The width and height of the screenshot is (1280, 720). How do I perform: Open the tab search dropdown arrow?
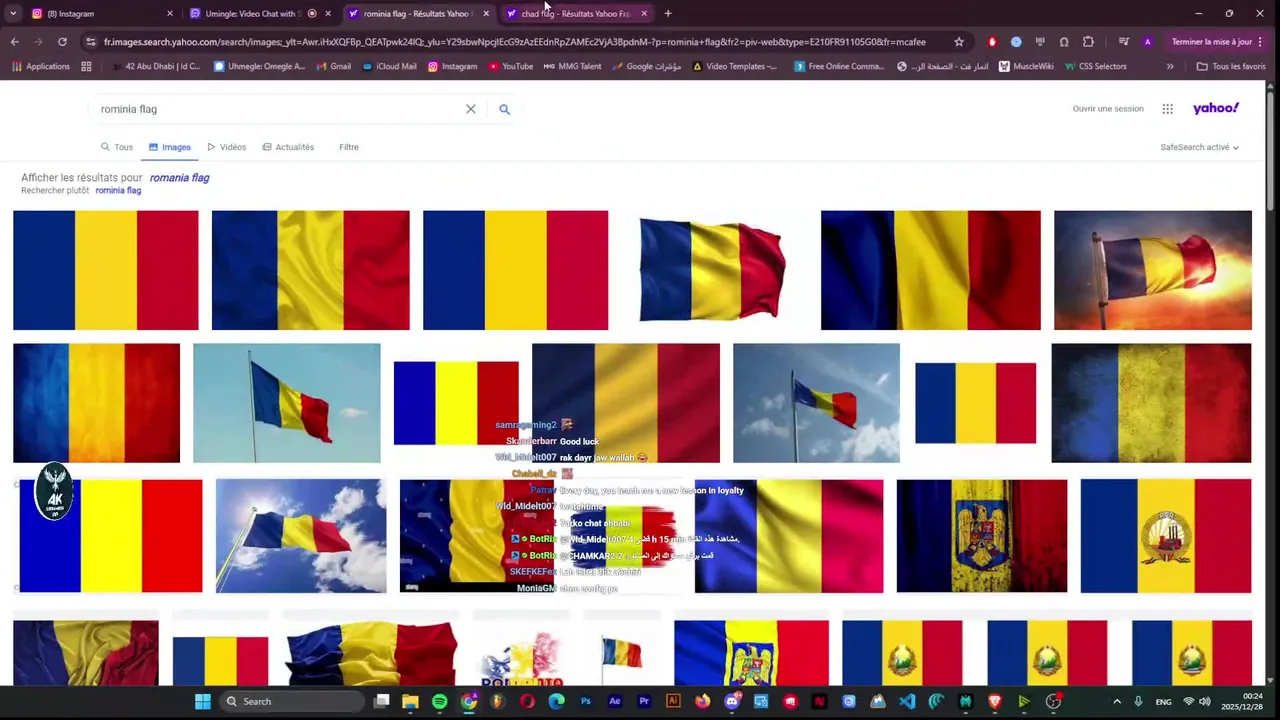[12, 13]
